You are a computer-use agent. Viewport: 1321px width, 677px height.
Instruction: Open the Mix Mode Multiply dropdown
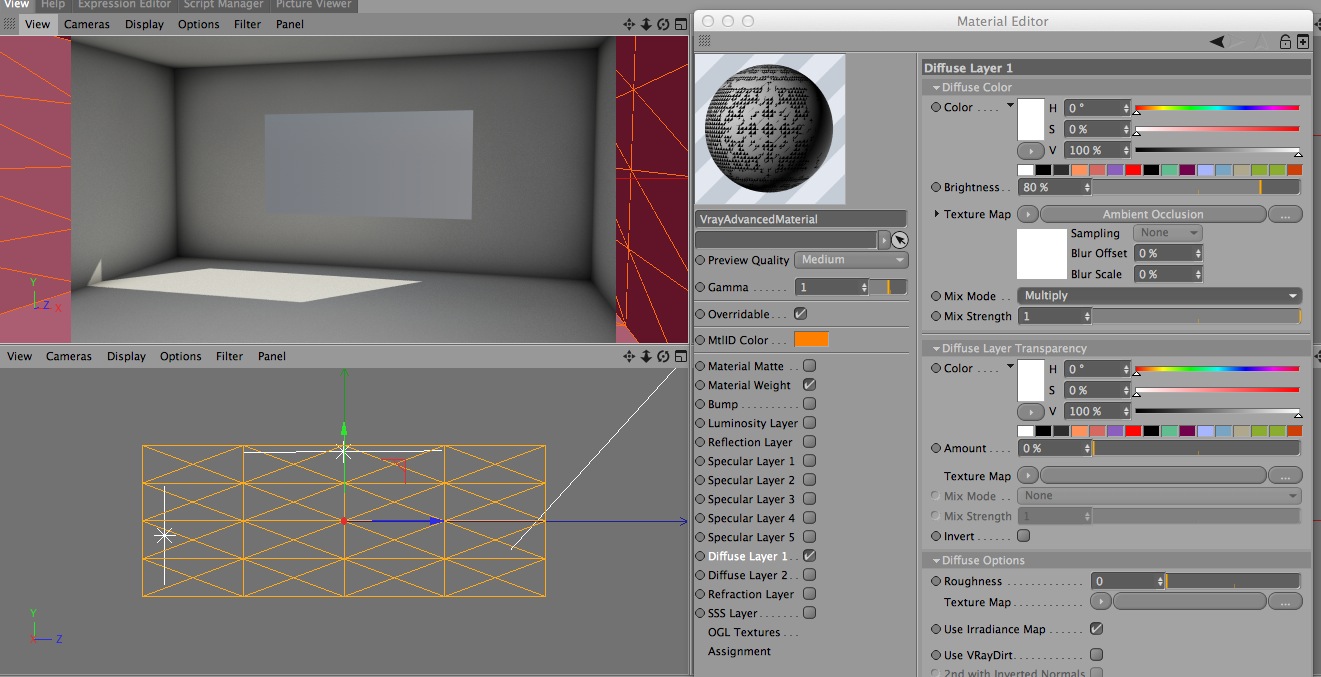point(1159,296)
